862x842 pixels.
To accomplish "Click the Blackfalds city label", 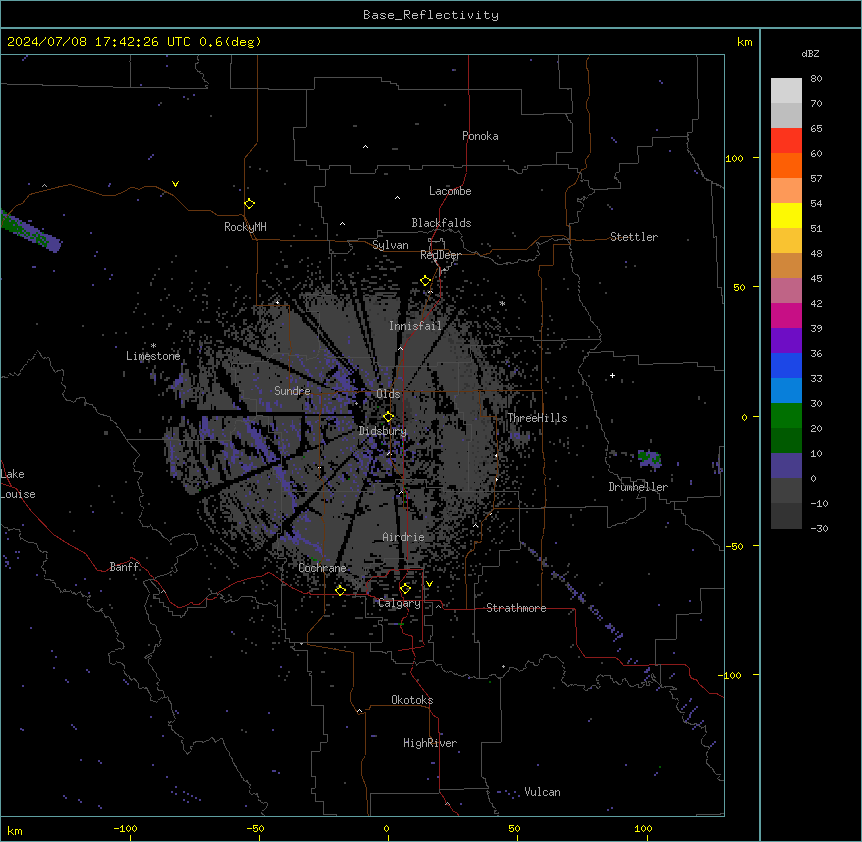I will coord(441,223).
